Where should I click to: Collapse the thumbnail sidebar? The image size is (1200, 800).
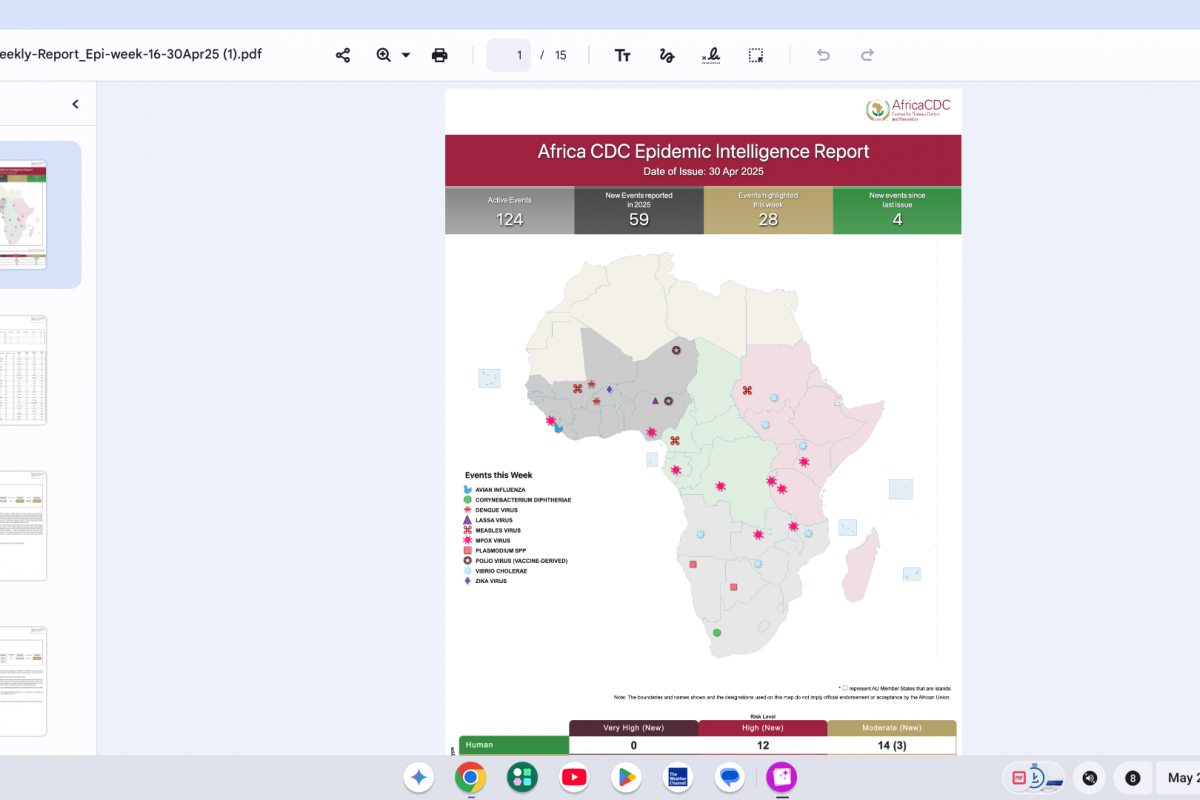pyautogui.click(x=75, y=104)
